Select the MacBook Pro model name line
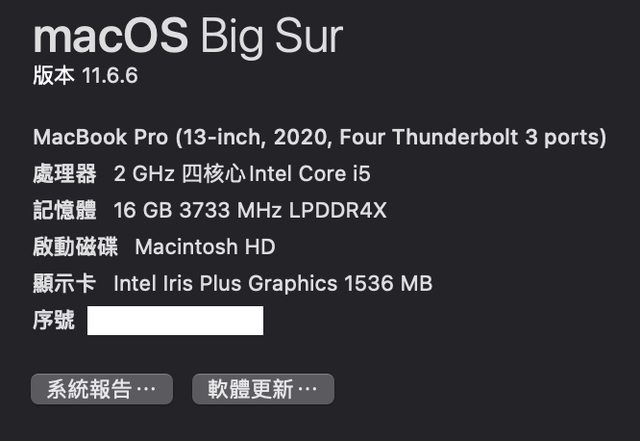Image resolution: width=640 pixels, height=441 pixels. click(x=320, y=137)
